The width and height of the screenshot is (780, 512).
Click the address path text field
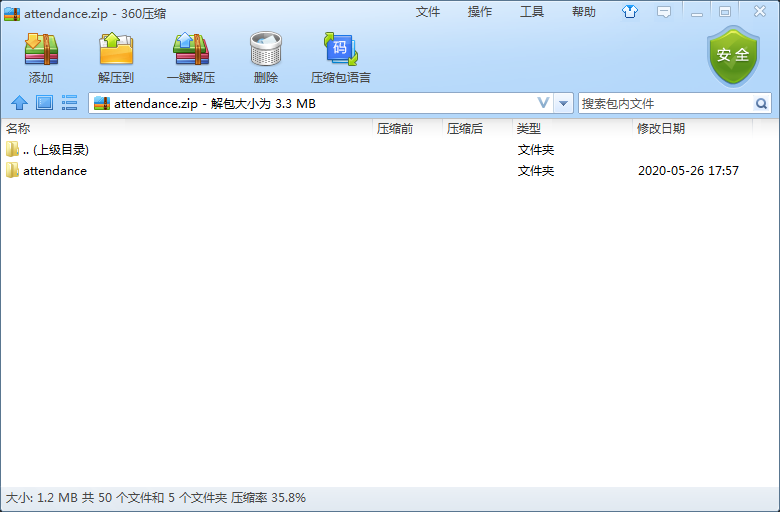[323, 103]
